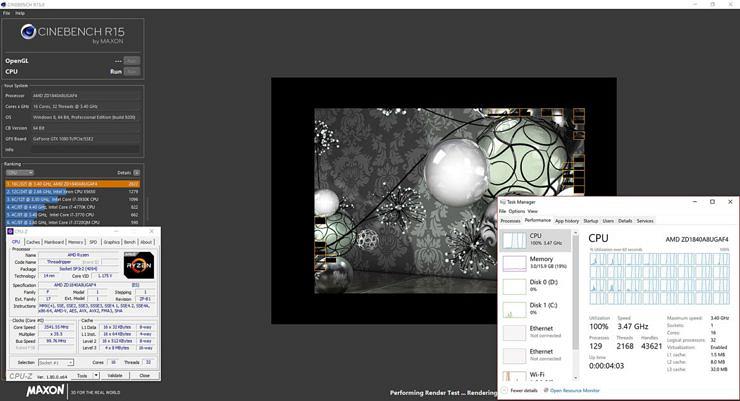
Task: Select Disk 0 (D:) in Task Manager
Action: point(536,285)
